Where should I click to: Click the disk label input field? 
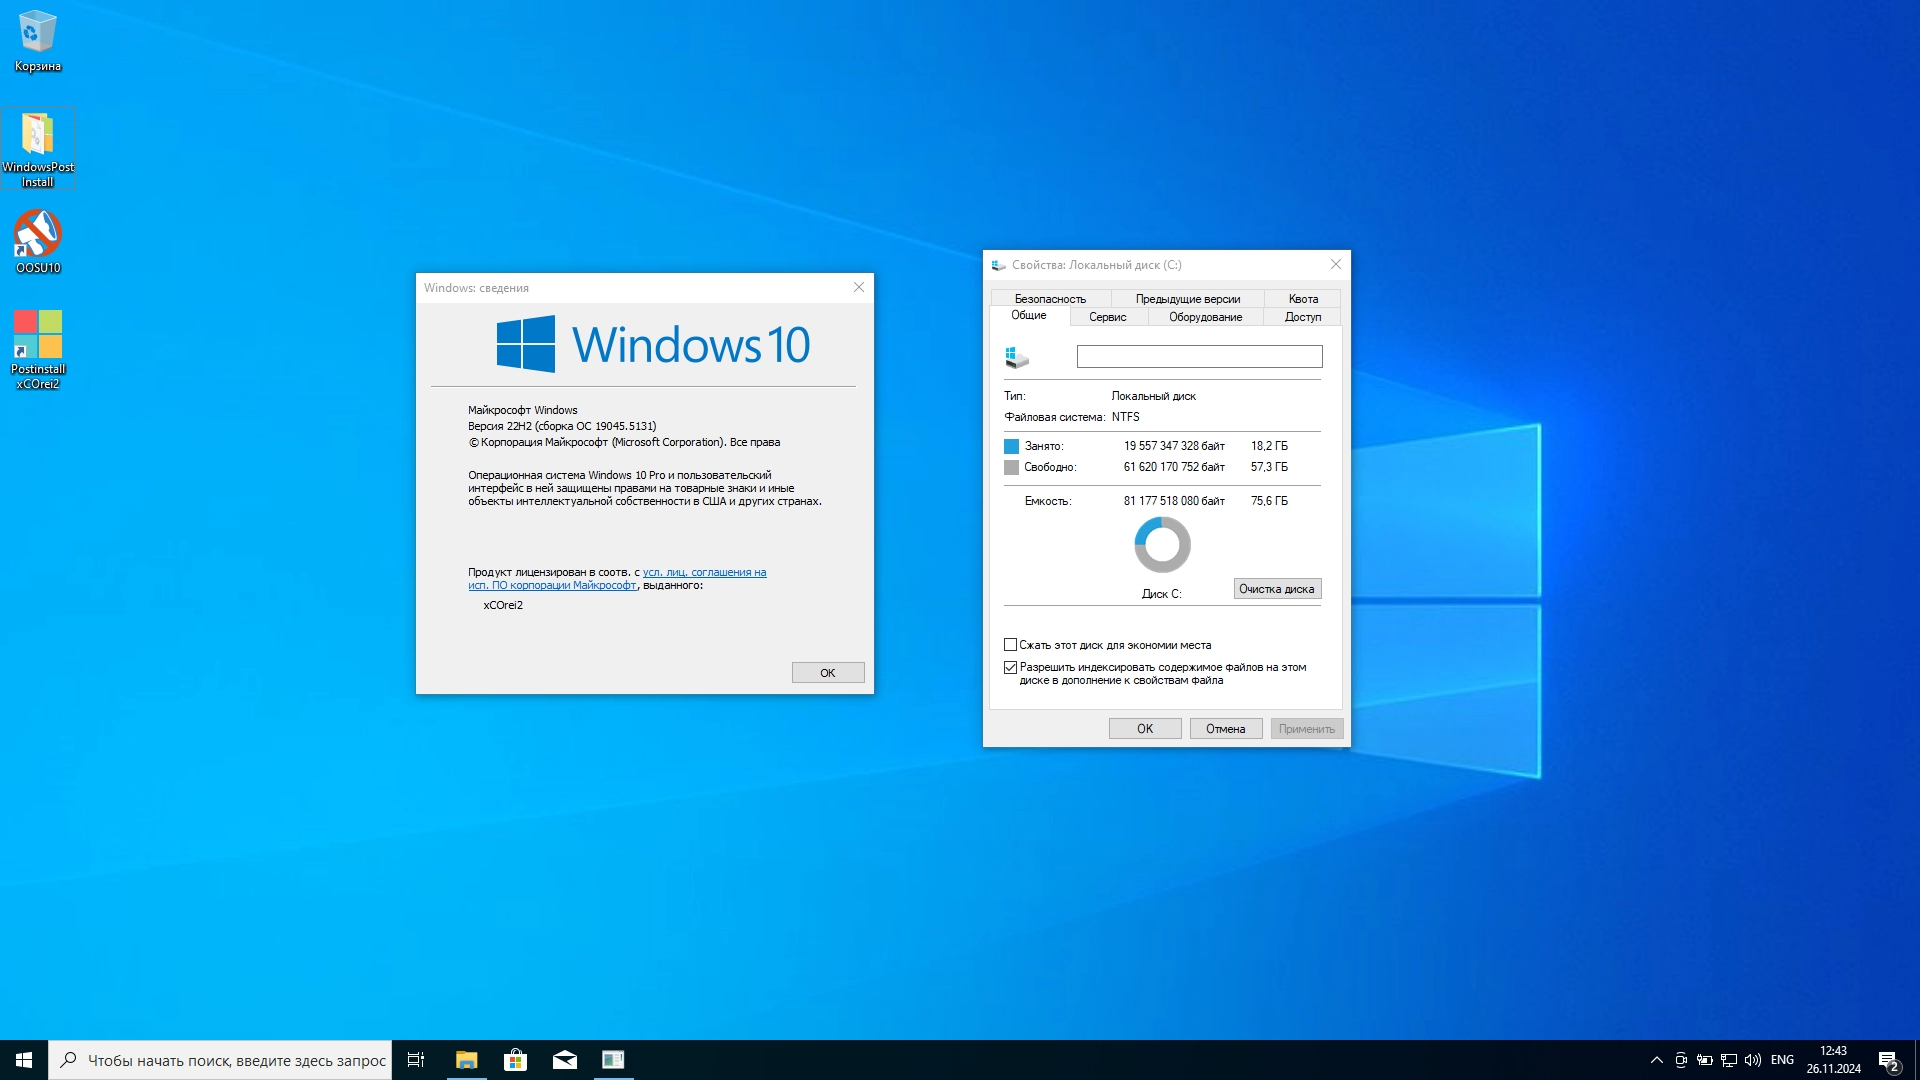[1198, 357]
